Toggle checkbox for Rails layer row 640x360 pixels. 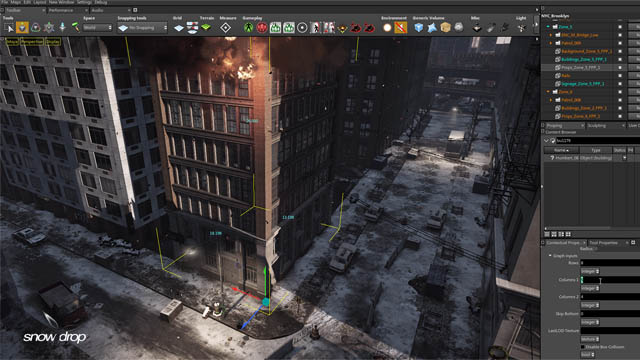620,76
